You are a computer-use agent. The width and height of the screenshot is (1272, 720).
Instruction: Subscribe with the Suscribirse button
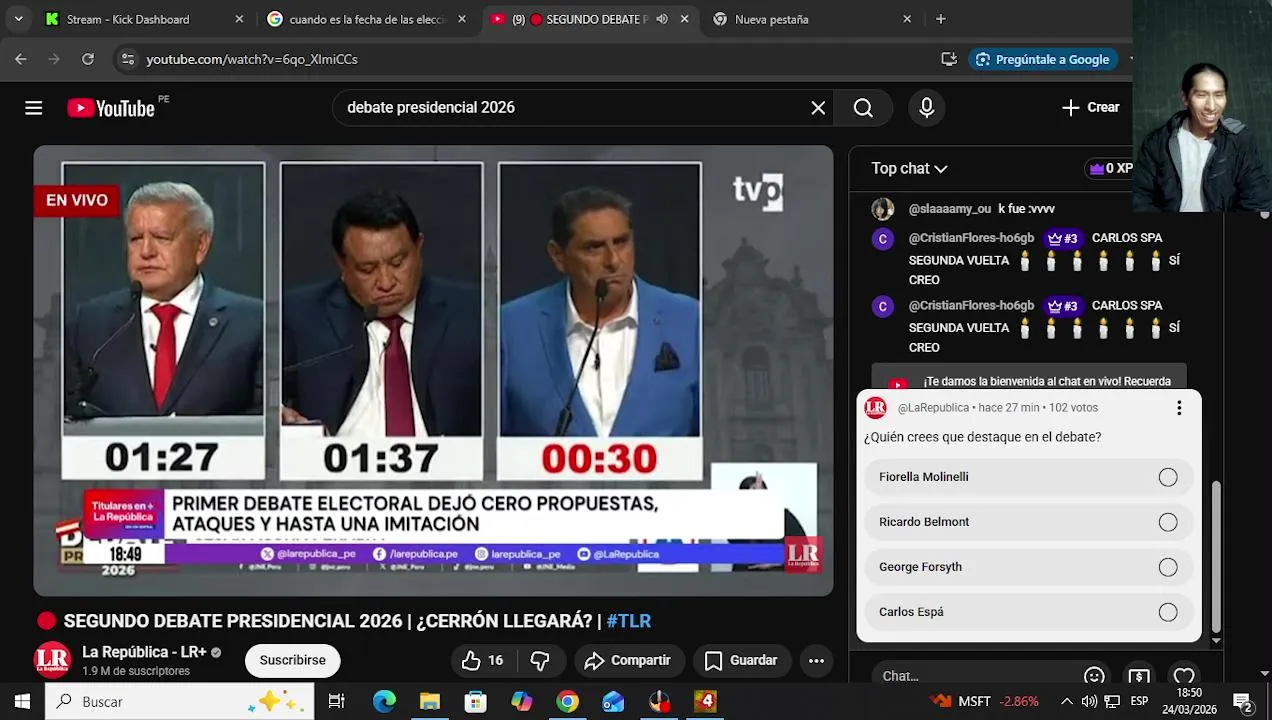click(293, 660)
